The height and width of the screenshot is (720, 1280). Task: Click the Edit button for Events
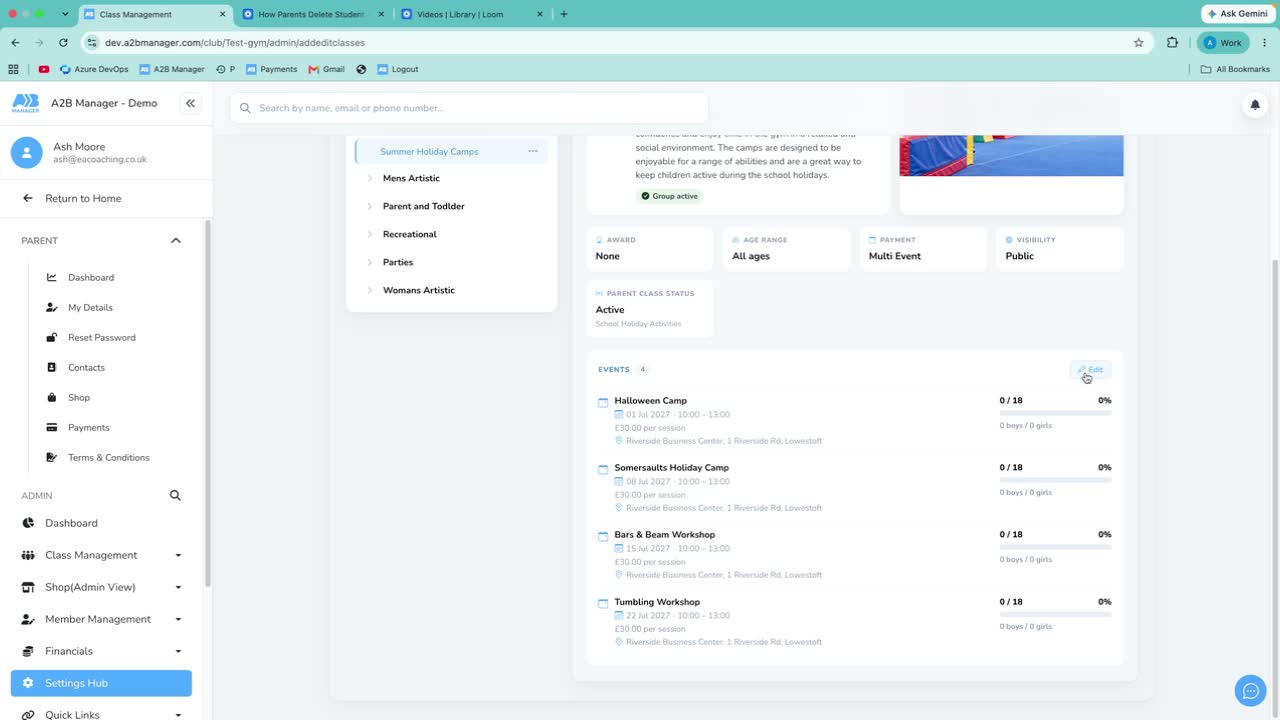[x=1090, y=369]
